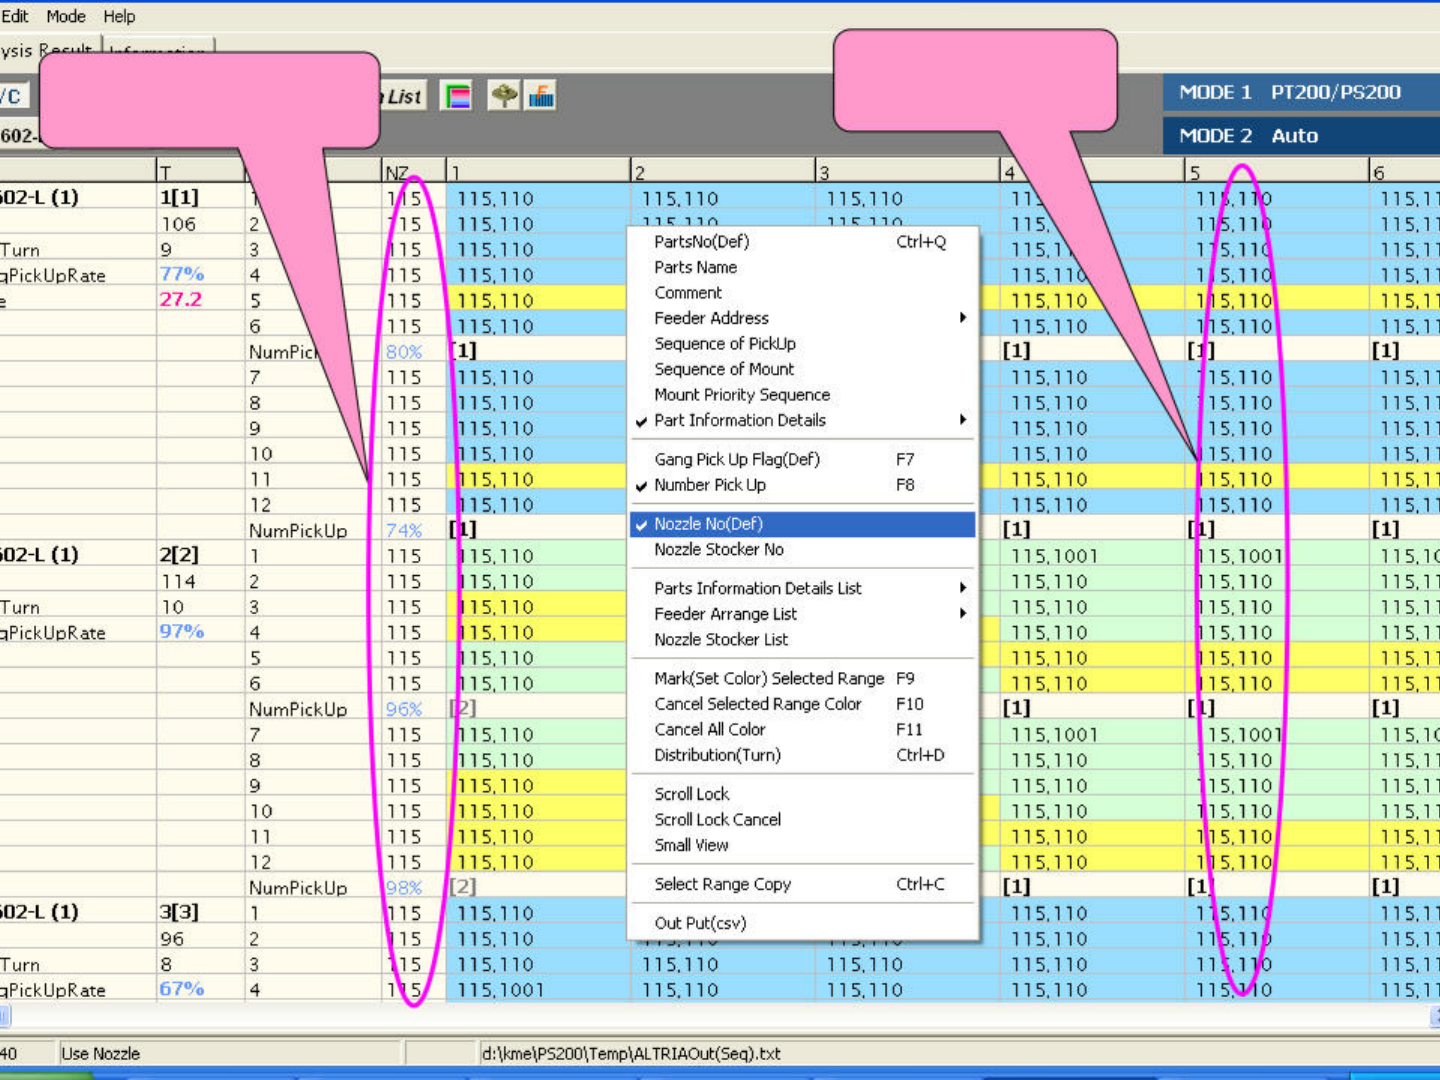Click the List button in the toolbar
The width and height of the screenshot is (1440, 1080).
pyautogui.click(x=403, y=96)
